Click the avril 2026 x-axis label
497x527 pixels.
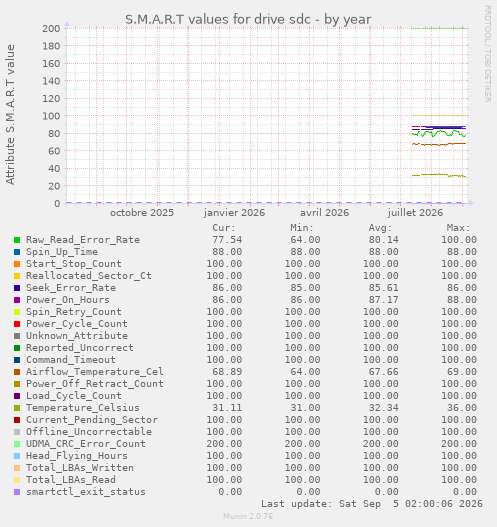324,213
